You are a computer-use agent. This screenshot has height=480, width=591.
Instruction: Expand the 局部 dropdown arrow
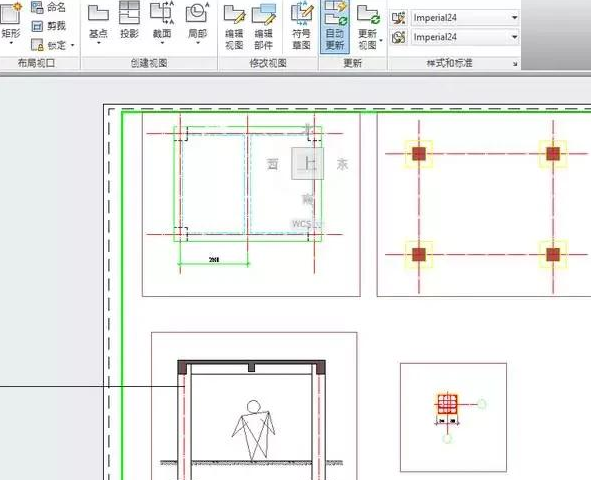[198, 43]
